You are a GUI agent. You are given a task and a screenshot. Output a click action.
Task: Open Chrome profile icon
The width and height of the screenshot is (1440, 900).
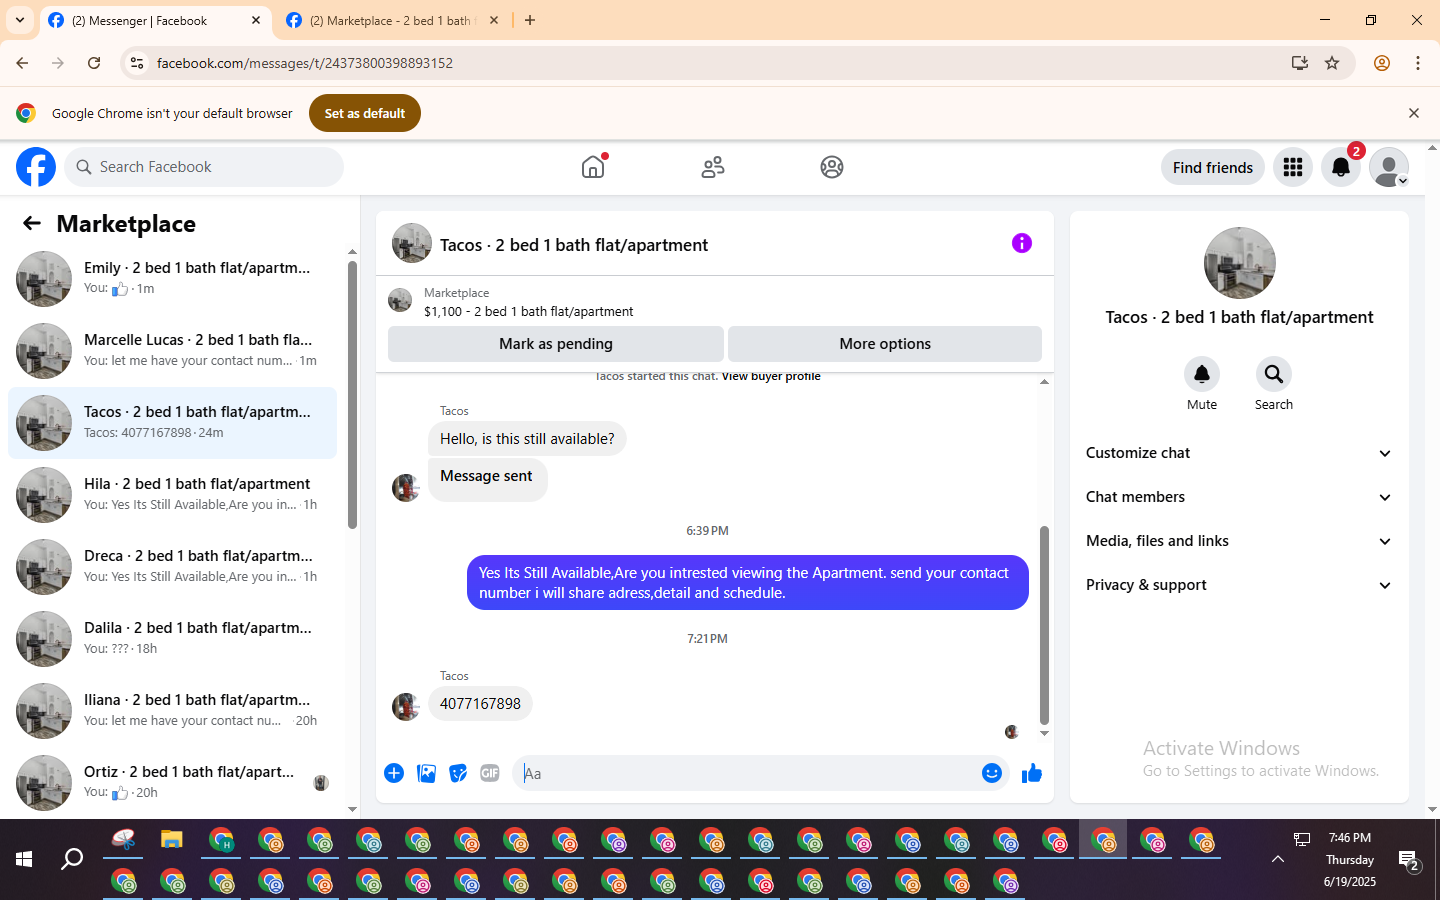[1382, 63]
